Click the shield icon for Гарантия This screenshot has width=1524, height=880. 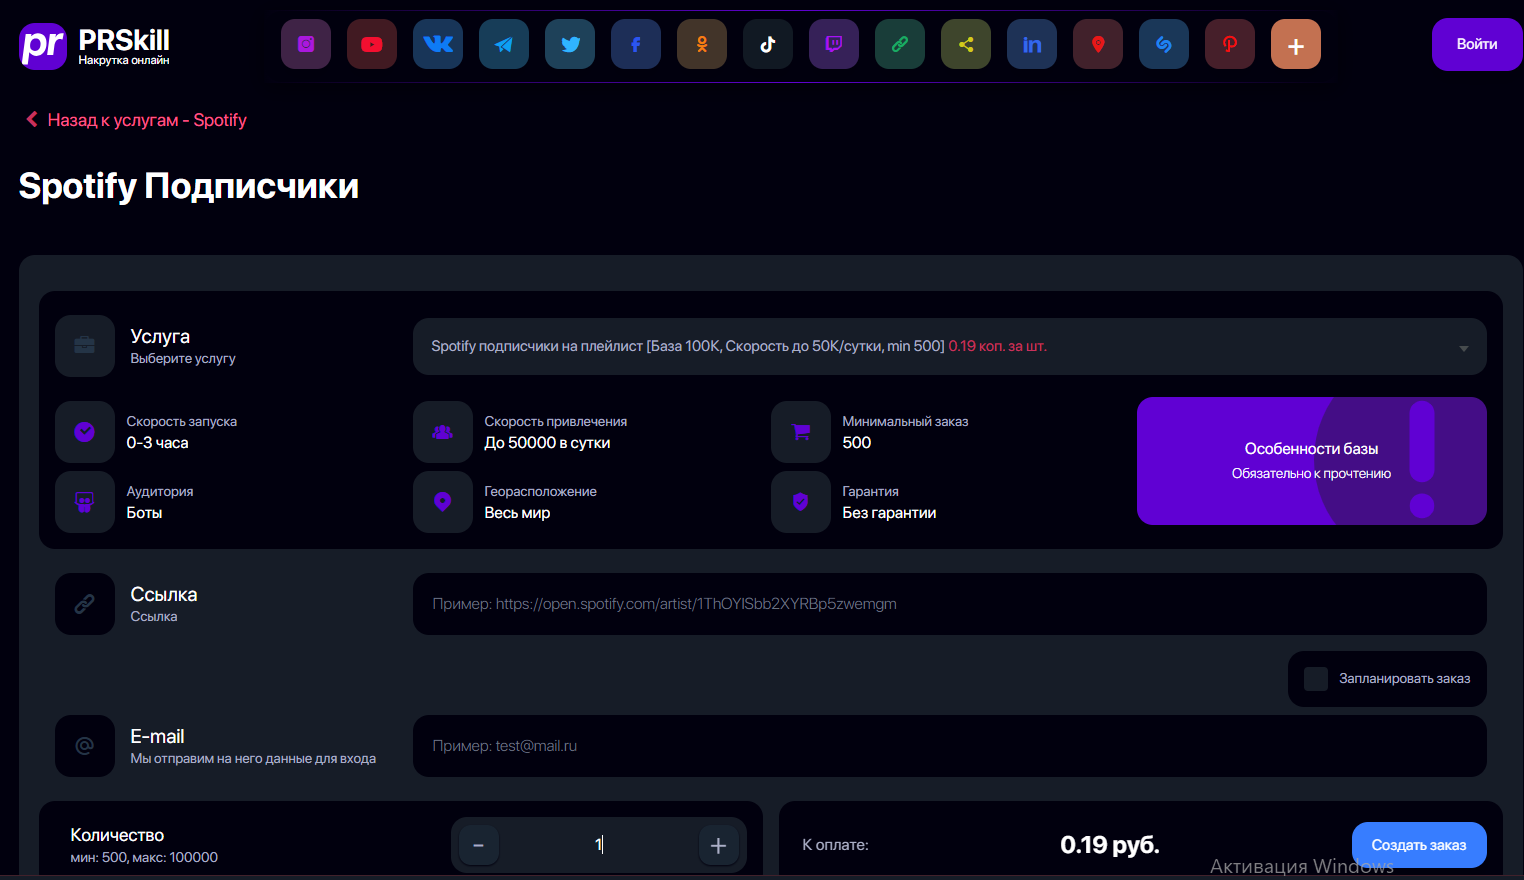click(x=801, y=502)
